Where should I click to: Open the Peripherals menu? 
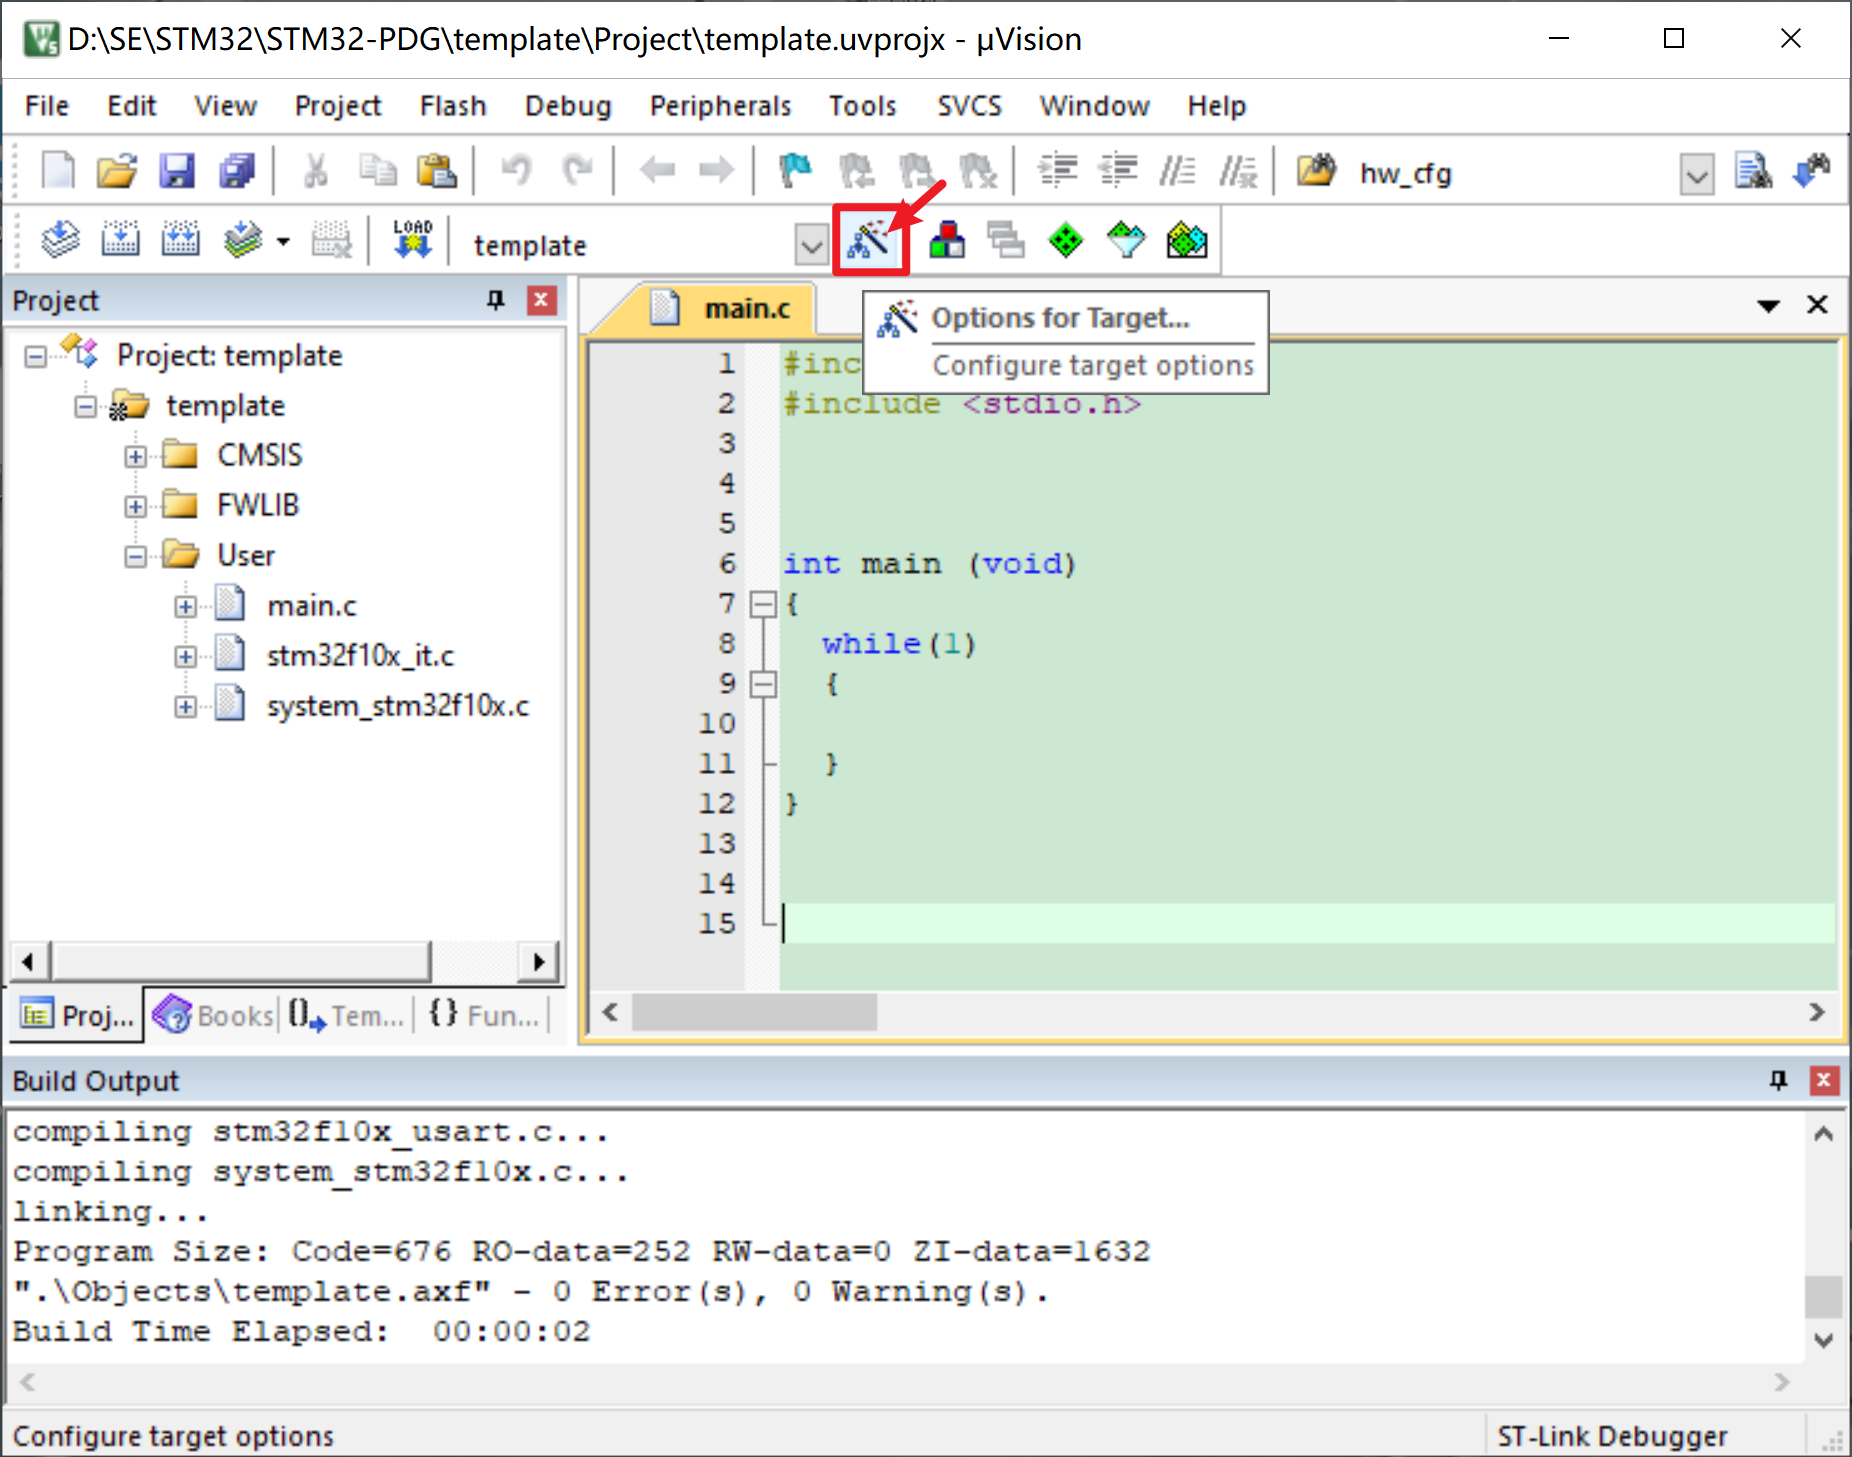point(720,106)
